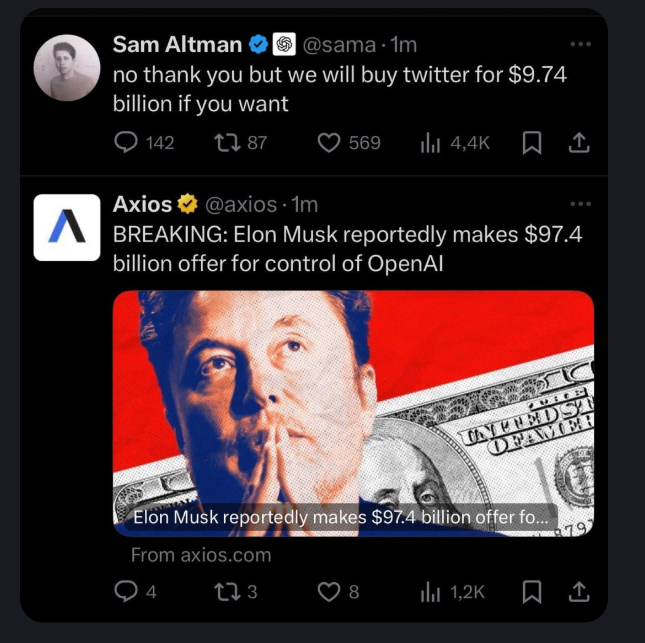Viewport: 645px width, 643px height.
Task: Share Sam Altman's tweet
Action: click(x=579, y=143)
